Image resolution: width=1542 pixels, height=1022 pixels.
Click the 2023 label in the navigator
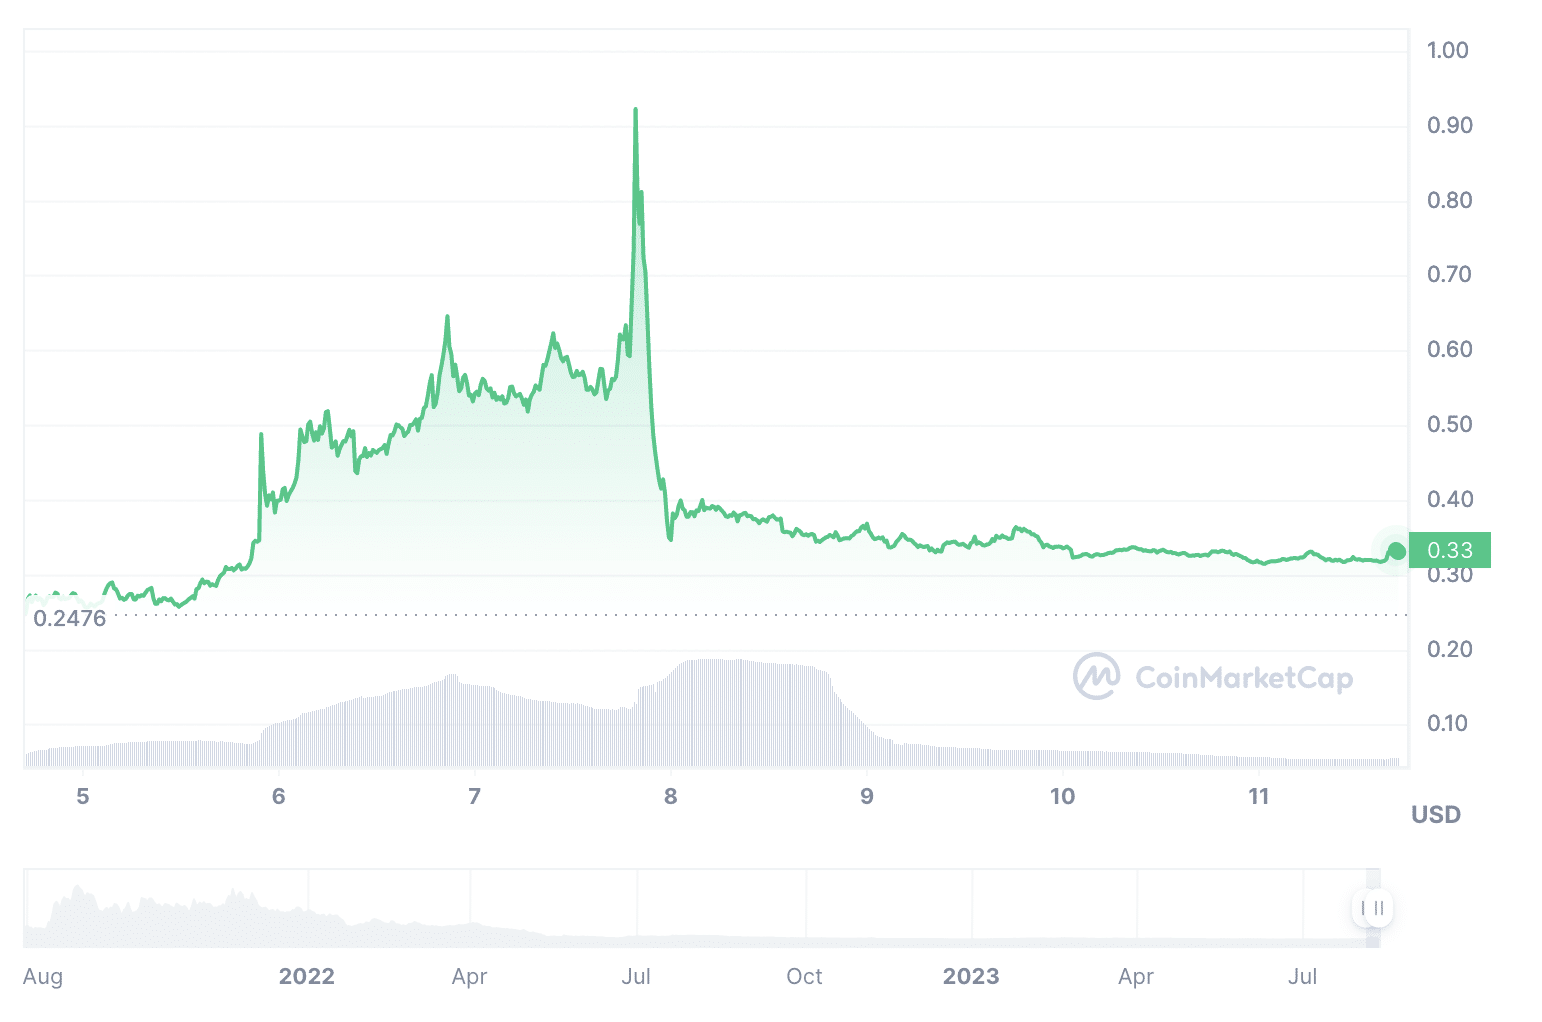[x=971, y=976]
